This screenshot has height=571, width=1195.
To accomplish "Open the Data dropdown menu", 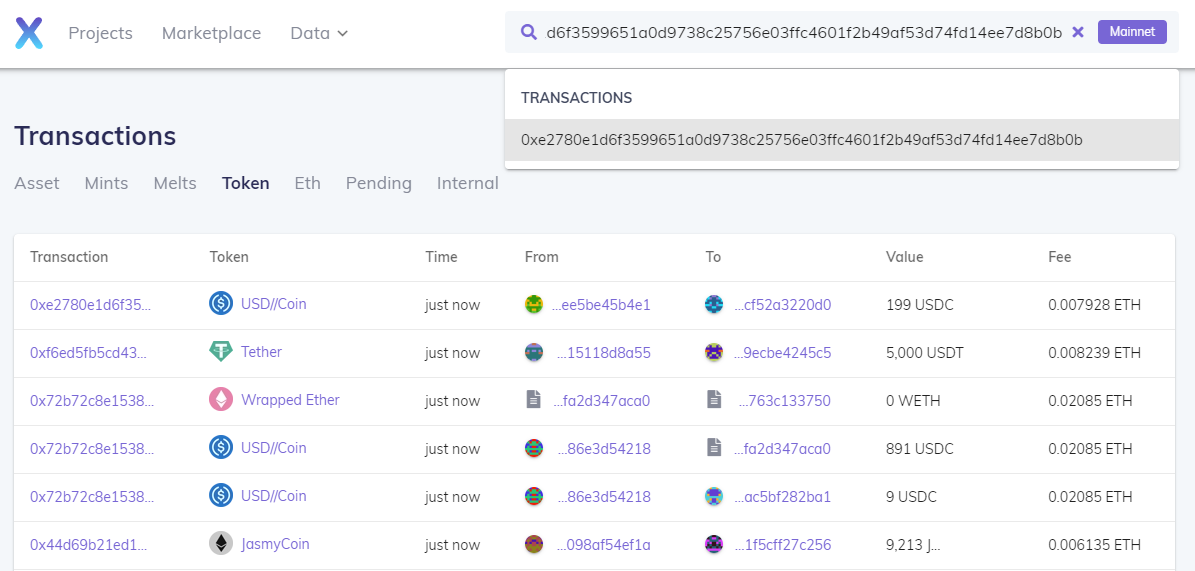I will click(319, 33).
